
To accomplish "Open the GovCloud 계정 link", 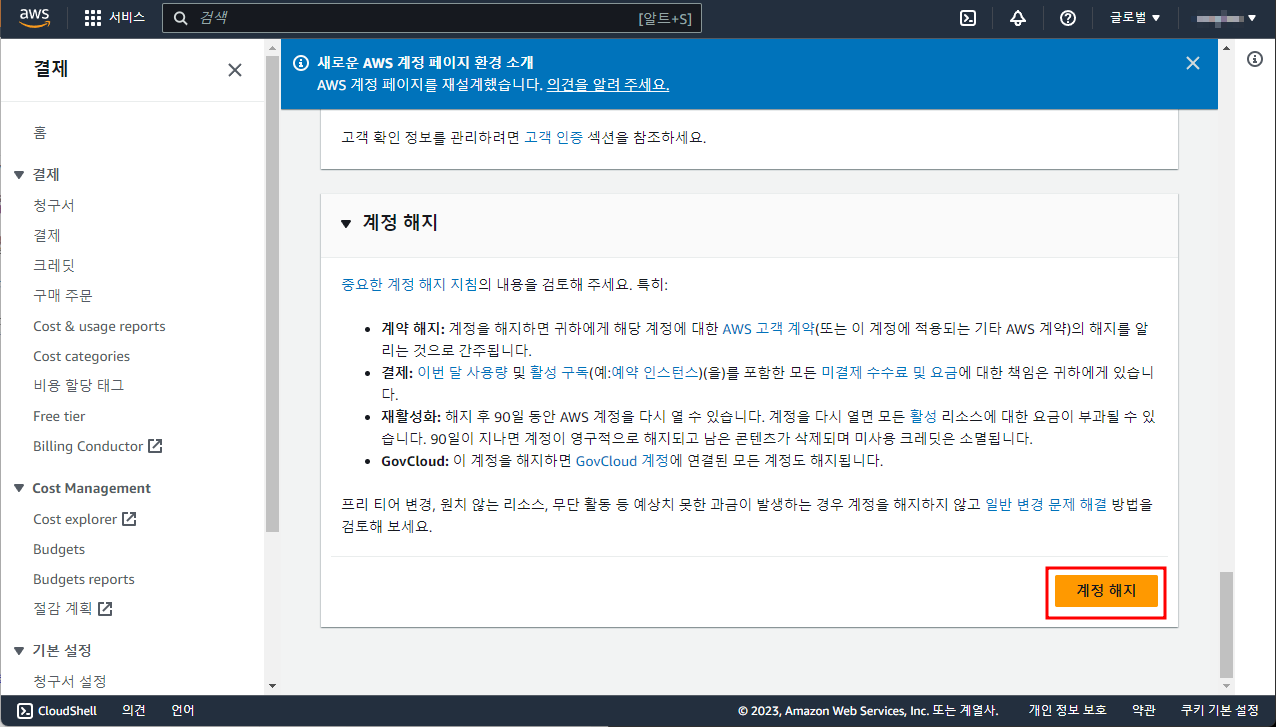I will coord(622,461).
